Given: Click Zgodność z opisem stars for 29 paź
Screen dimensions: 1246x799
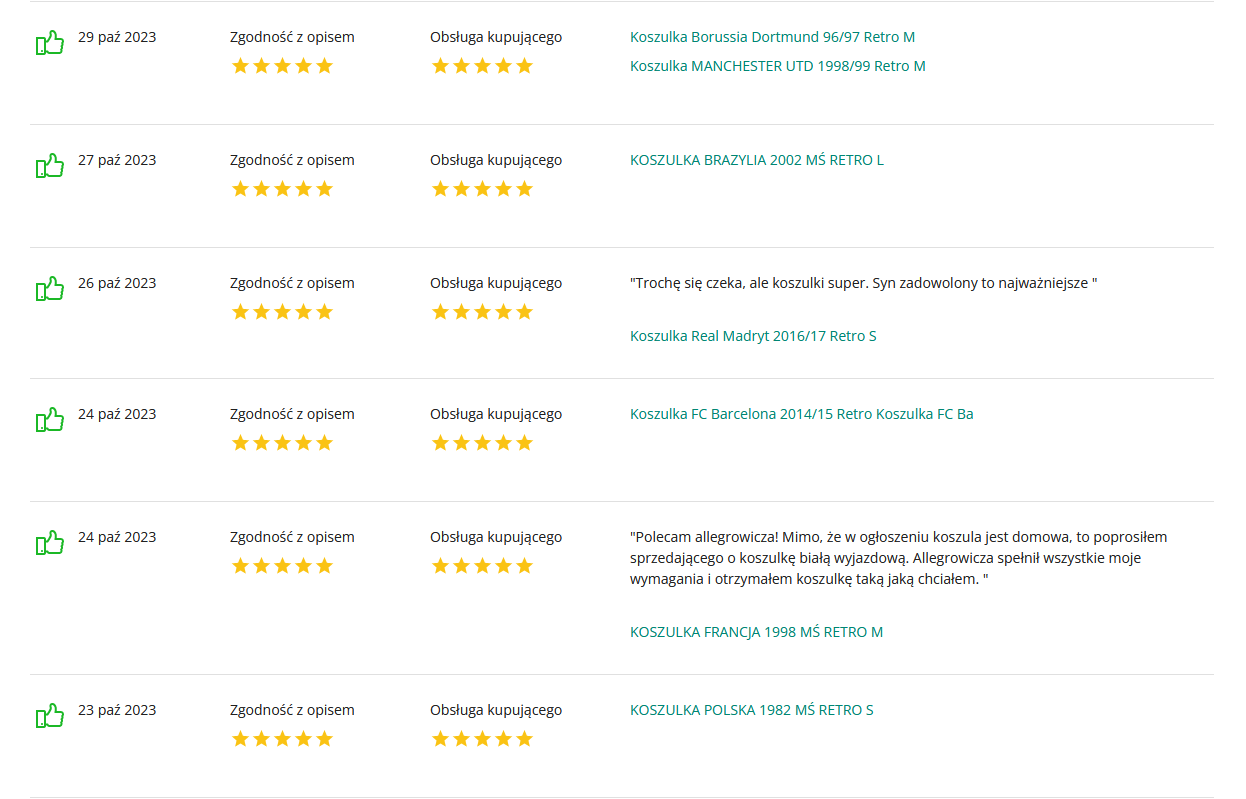Looking at the screenshot, I should [282, 66].
